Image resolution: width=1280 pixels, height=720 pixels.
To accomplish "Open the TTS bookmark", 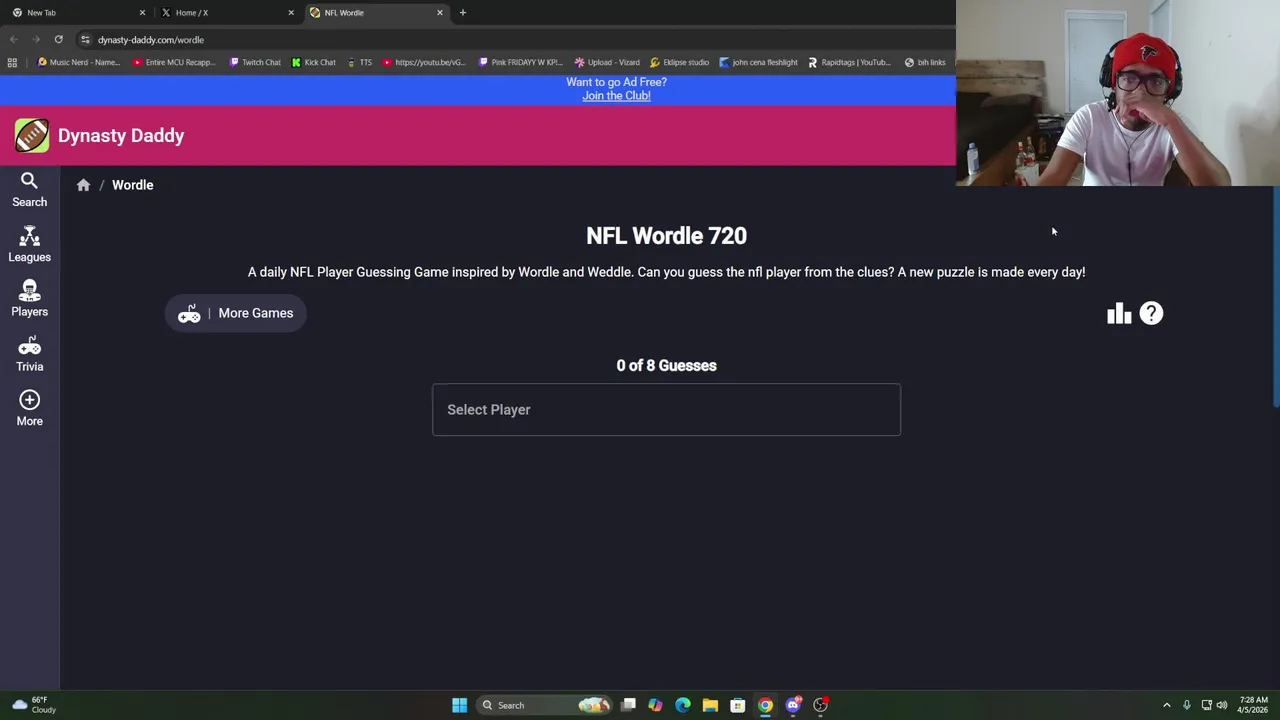I will [x=359, y=62].
